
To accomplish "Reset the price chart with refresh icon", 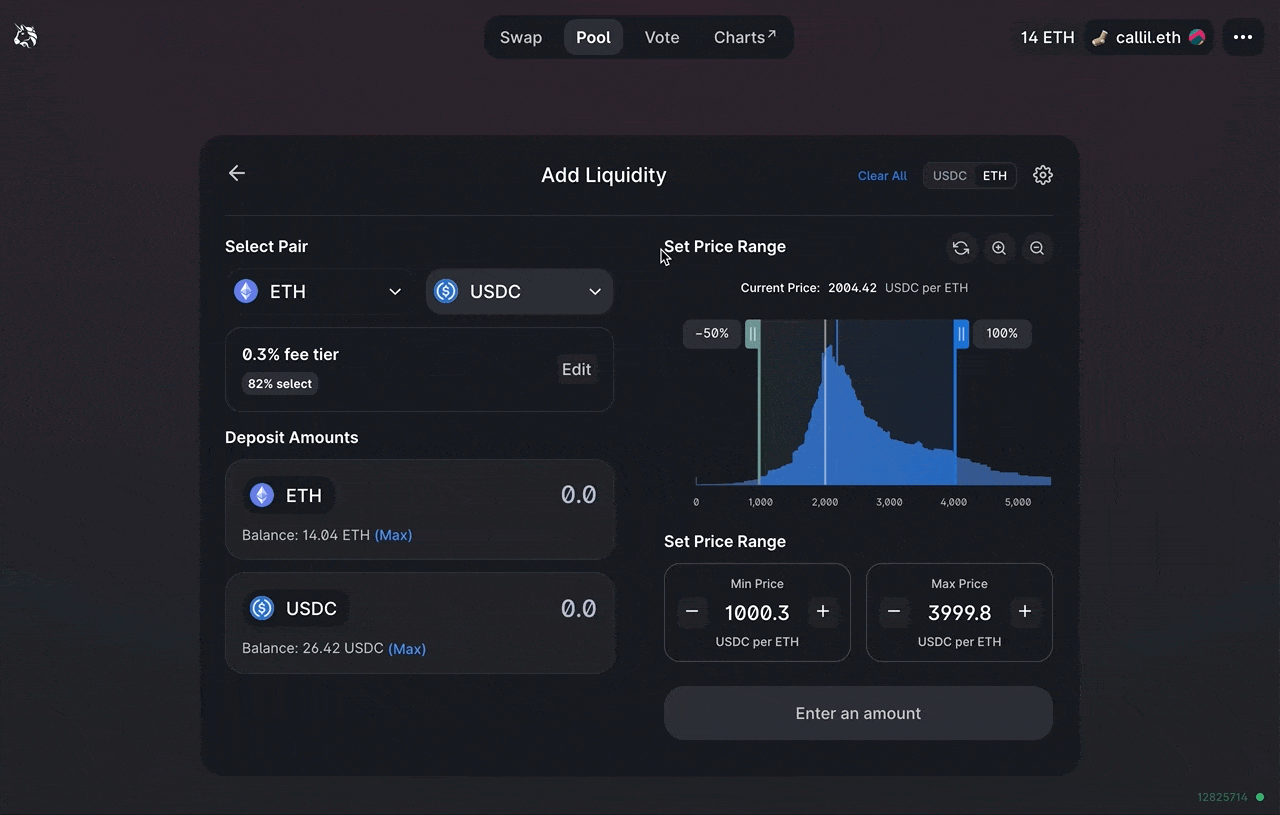I will [961, 249].
